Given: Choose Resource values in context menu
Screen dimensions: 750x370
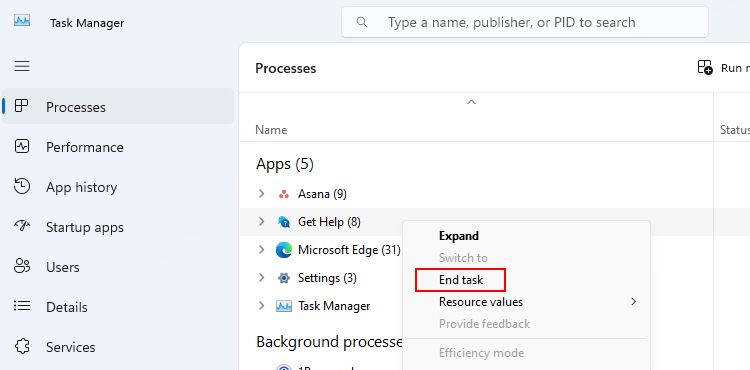Looking at the screenshot, I should click(481, 302).
